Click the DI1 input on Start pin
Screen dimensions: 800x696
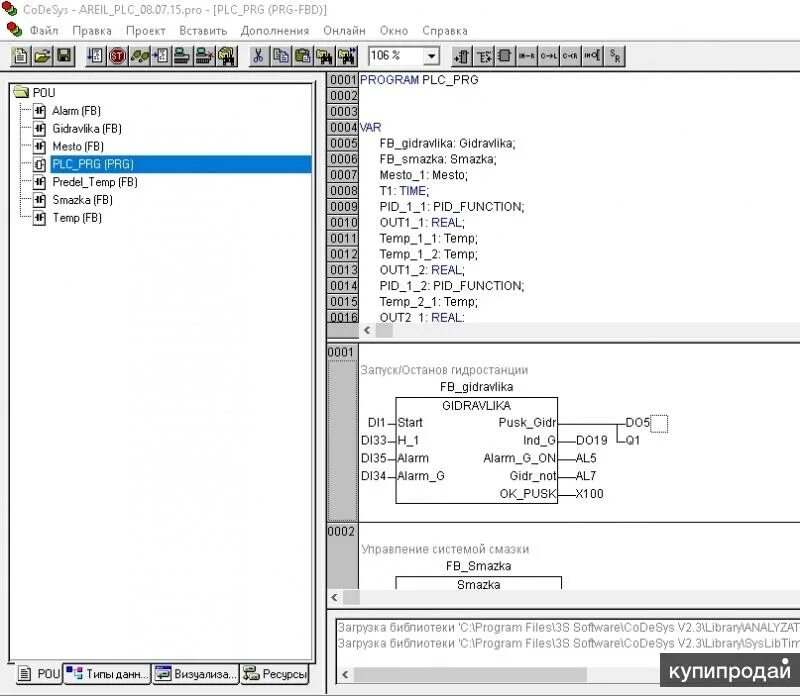tap(377, 422)
